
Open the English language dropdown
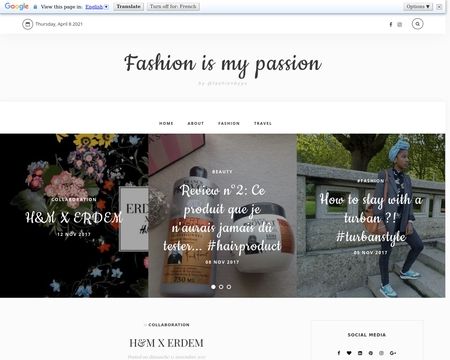pos(97,7)
